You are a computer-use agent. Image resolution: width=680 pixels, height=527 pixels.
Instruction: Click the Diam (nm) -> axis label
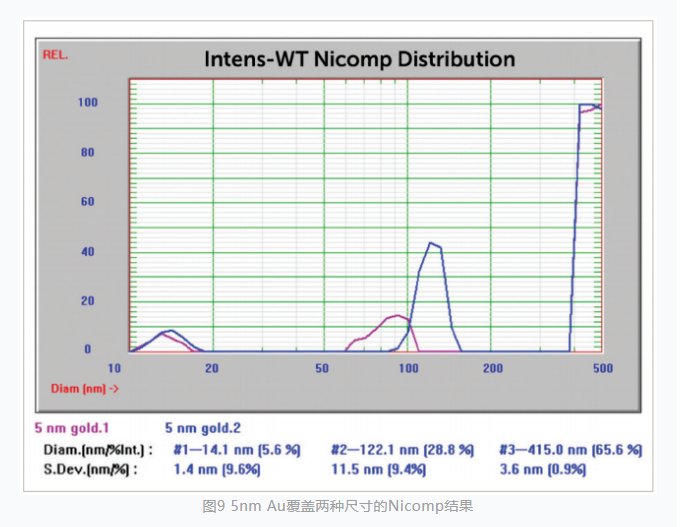pyautogui.click(x=85, y=388)
